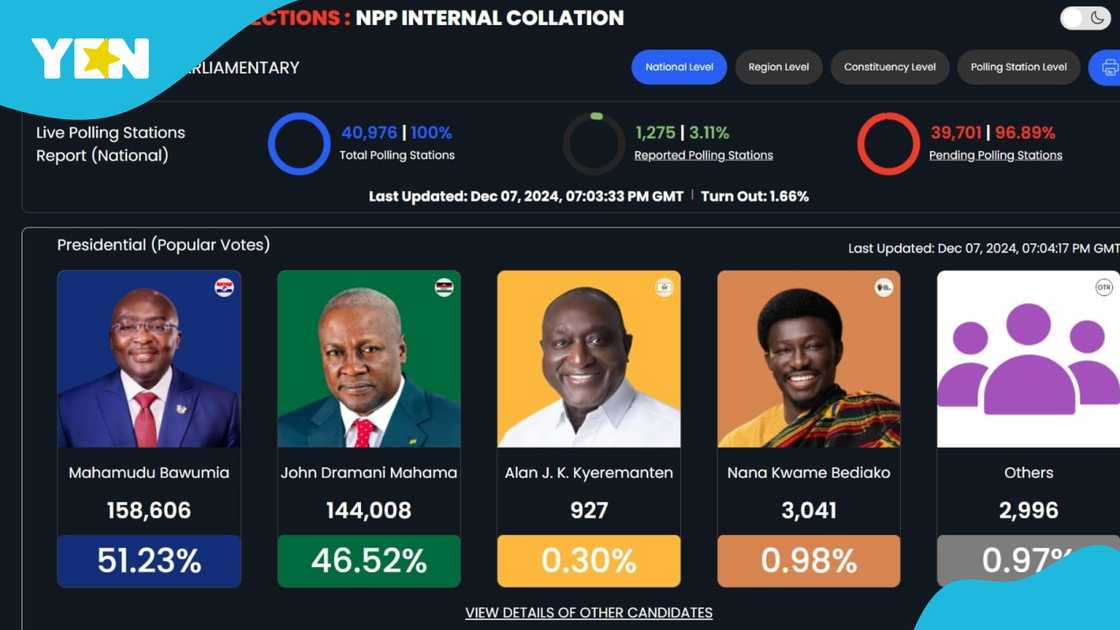The height and width of the screenshot is (630, 1120).
Task: Click the GFP logo on Bediako's card
Action: [x=885, y=286]
